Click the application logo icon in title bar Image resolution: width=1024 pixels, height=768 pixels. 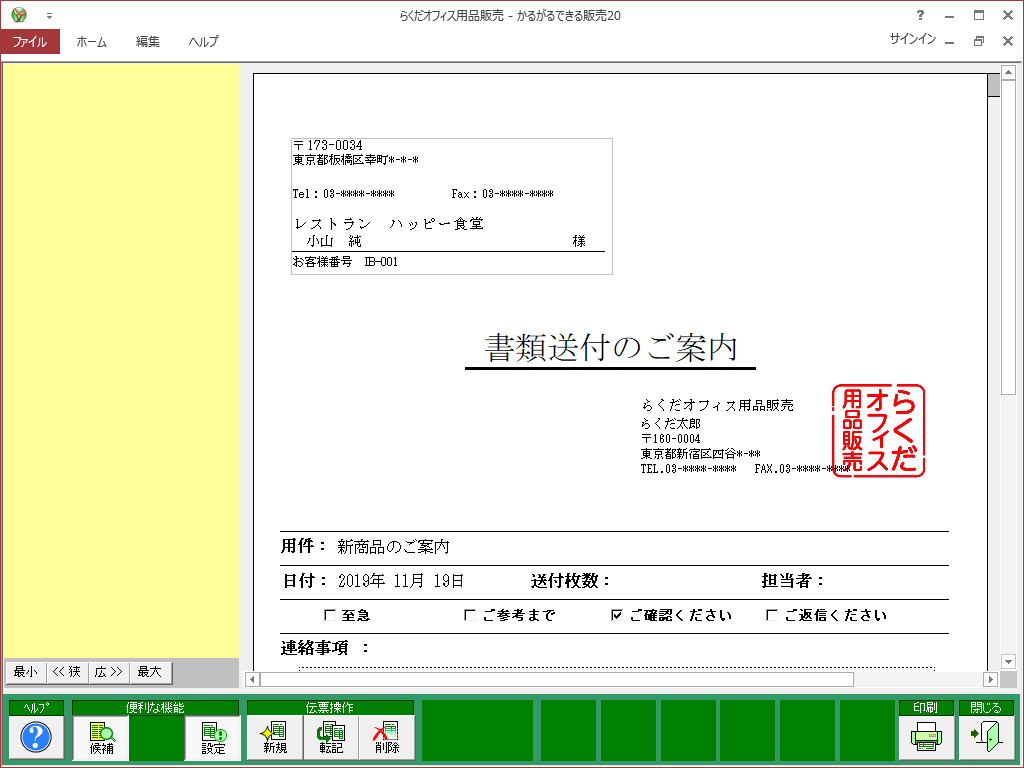(19, 14)
